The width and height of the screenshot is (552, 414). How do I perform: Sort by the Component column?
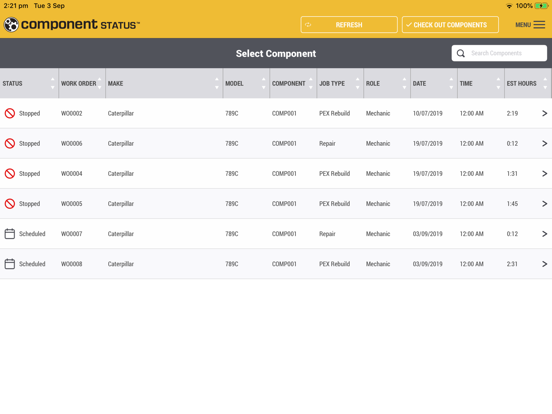293,83
